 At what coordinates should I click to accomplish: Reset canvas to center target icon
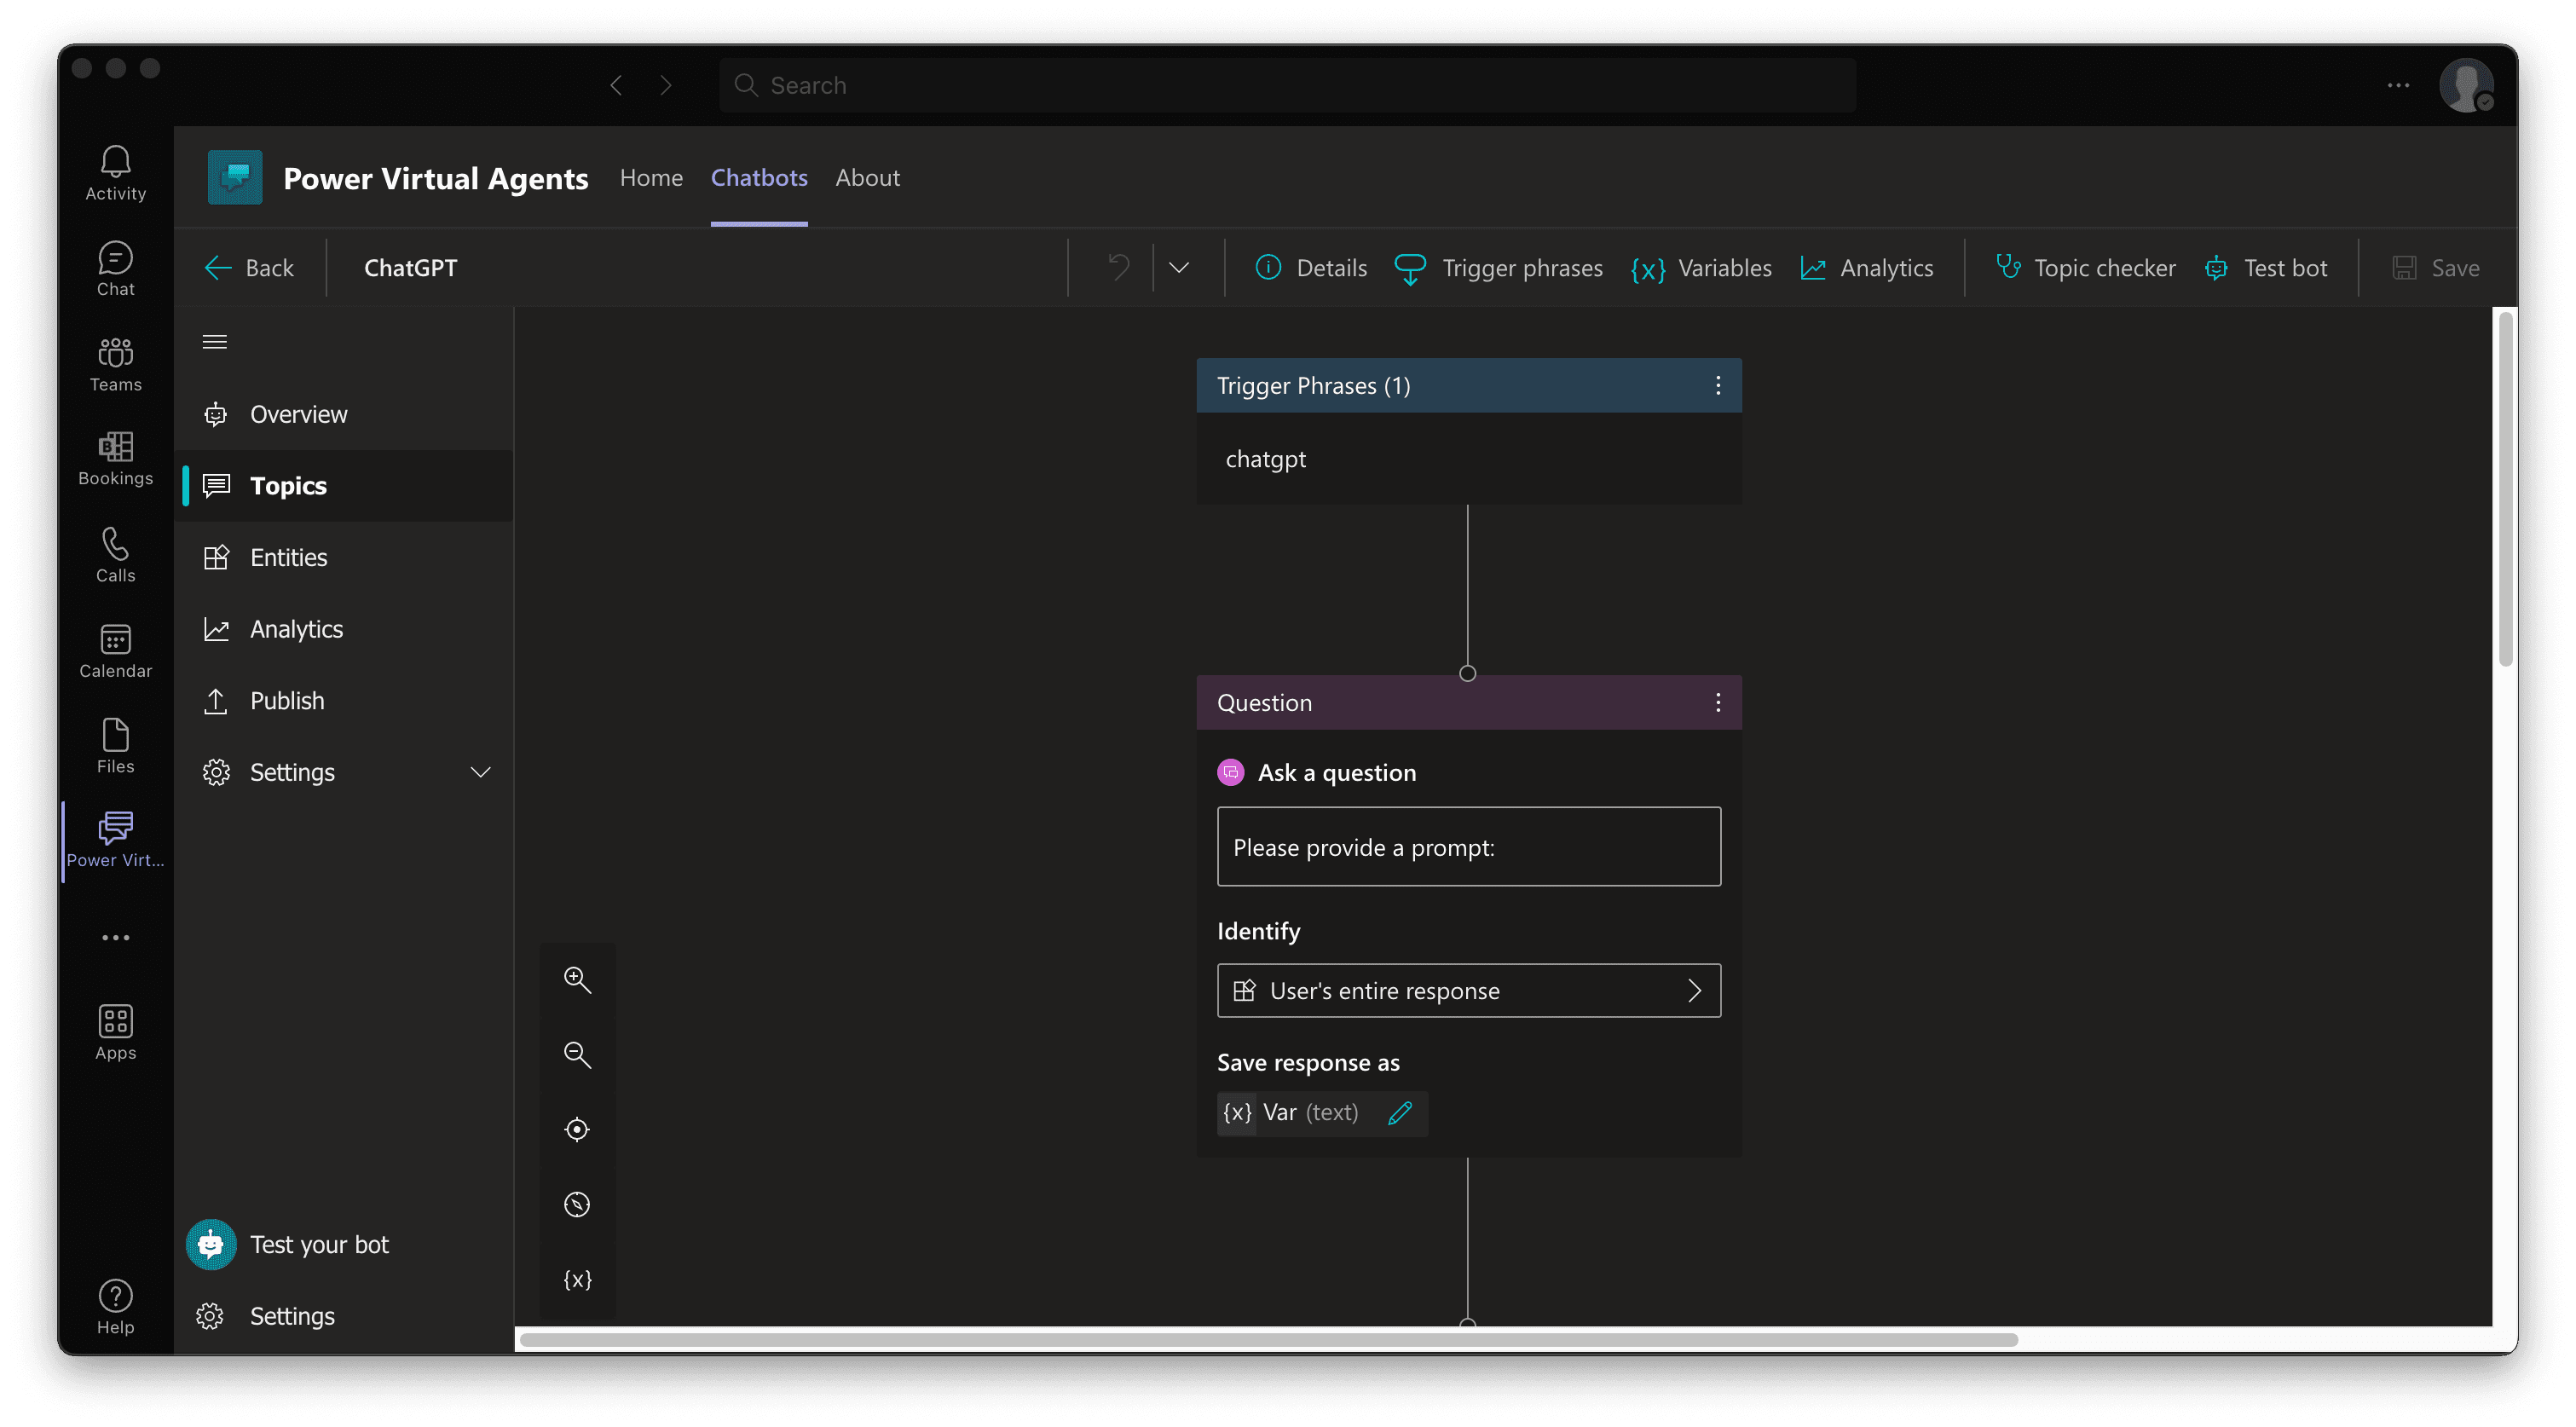pyautogui.click(x=577, y=1130)
